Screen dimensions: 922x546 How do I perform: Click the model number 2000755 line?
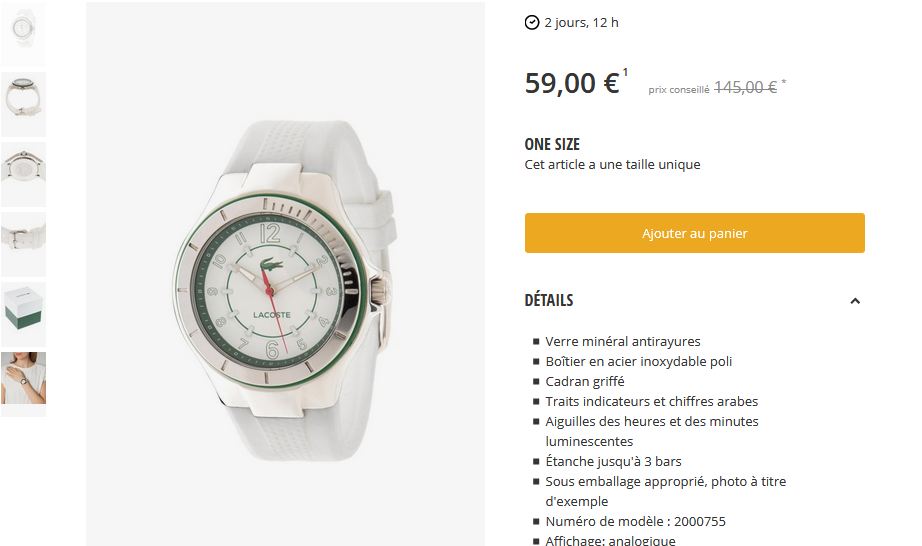(x=635, y=521)
